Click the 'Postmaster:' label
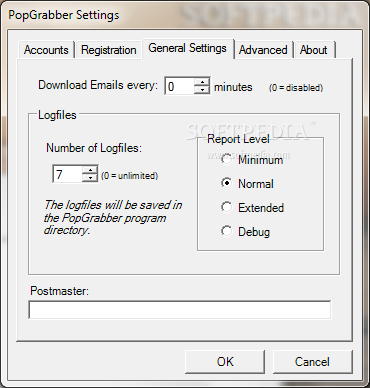 60,291
